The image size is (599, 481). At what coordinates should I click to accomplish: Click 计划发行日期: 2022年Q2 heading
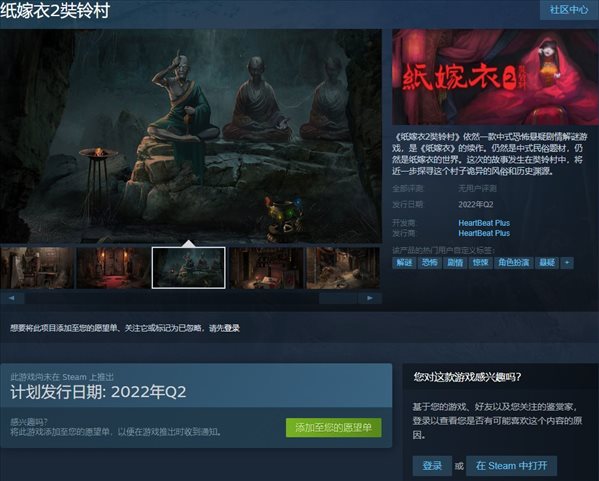coord(98,392)
